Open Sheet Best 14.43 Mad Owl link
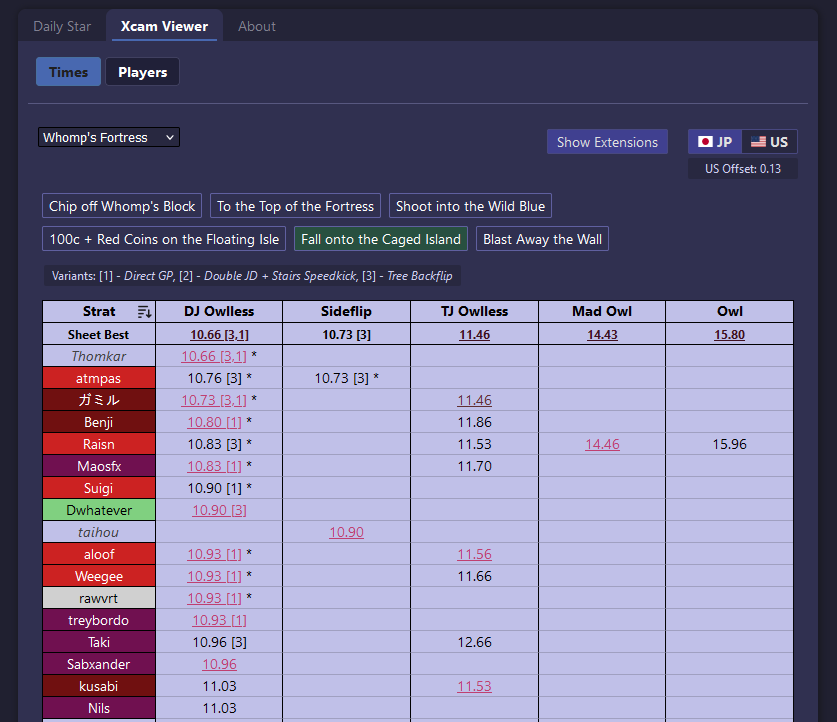Screen dimensions: 837x722 (602, 335)
